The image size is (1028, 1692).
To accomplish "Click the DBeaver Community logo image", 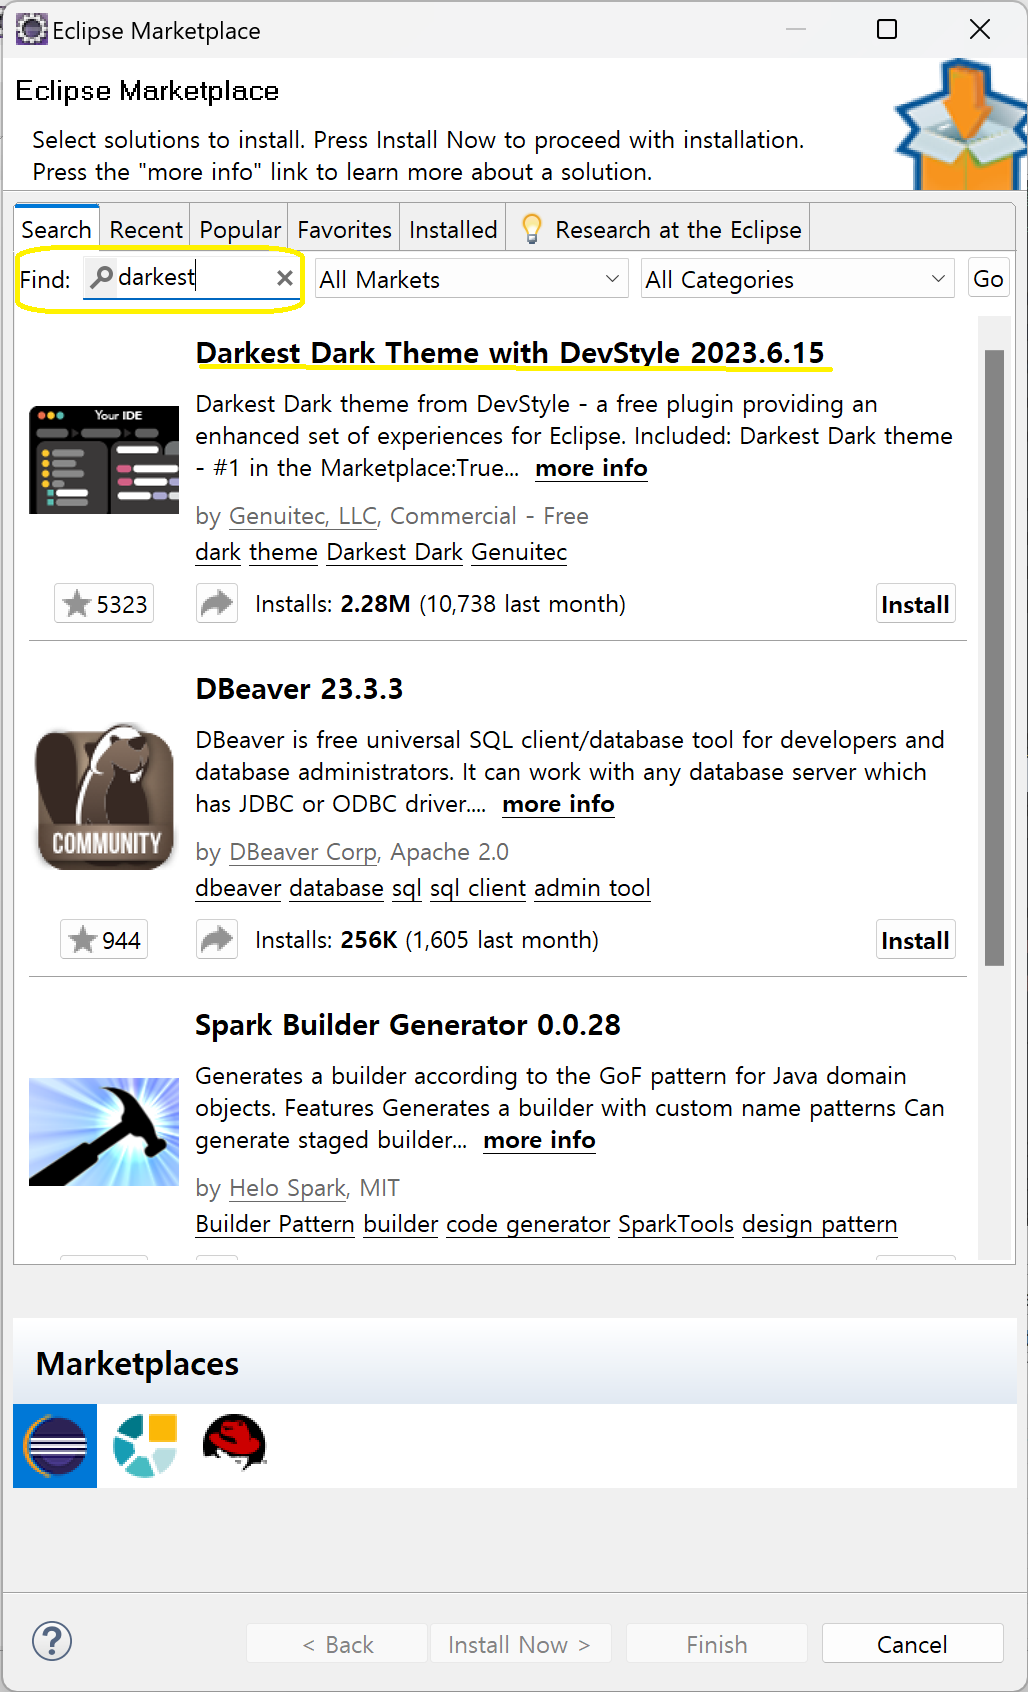I will [x=104, y=796].
